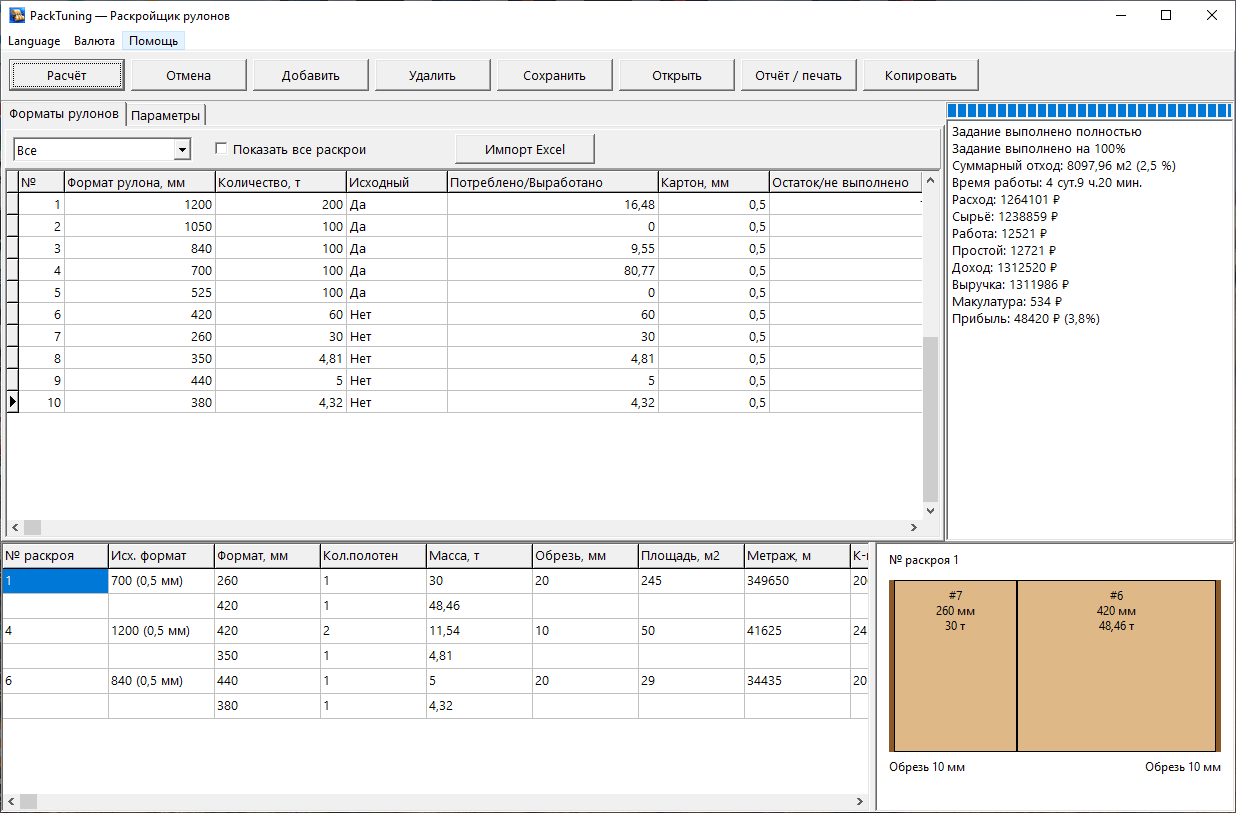Open the 'Отчёт / печать' report
Viewport: 1236px width, 813px height.
point(799,75)
